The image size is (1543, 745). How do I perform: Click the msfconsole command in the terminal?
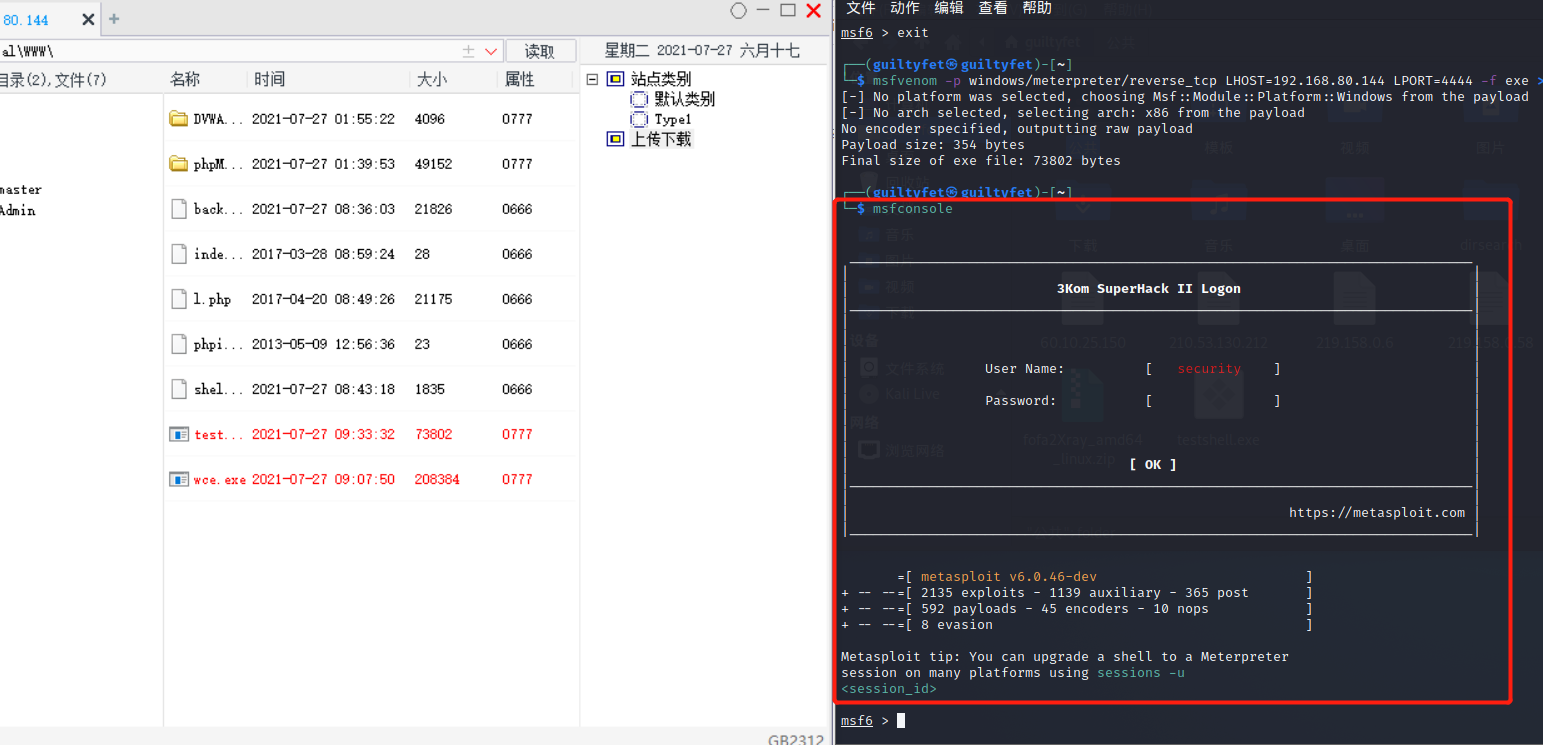912,209
